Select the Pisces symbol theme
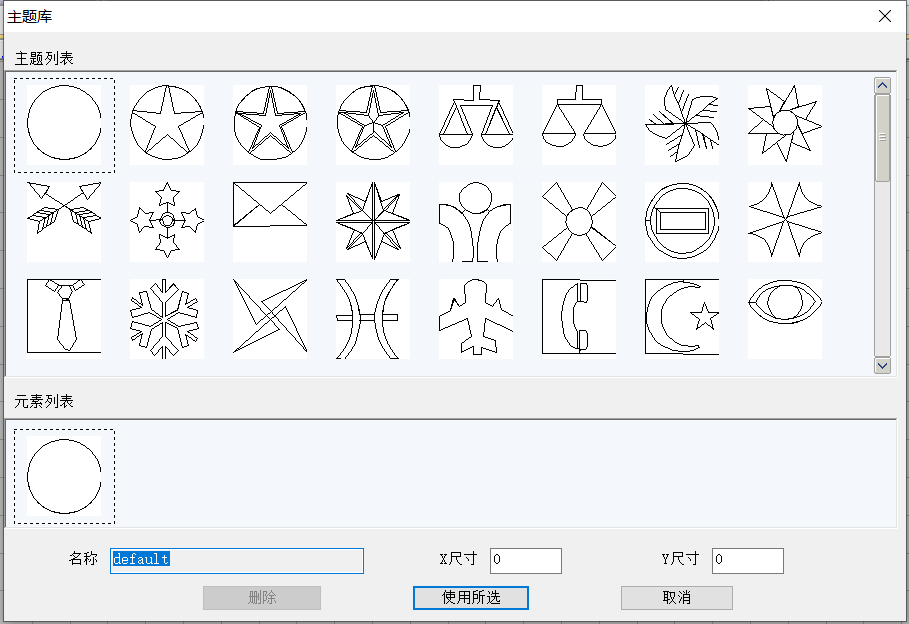Screen dimensions: 909x624 tap(373, 319)
